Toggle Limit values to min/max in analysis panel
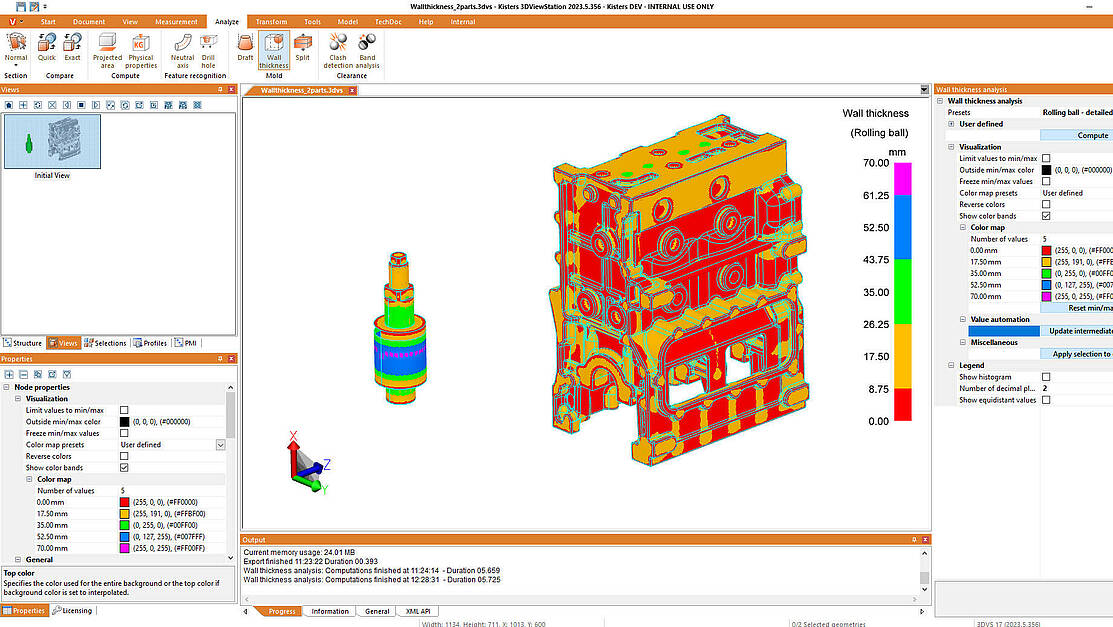Viewport: 1113px width, 627px height. point(1046,158)
